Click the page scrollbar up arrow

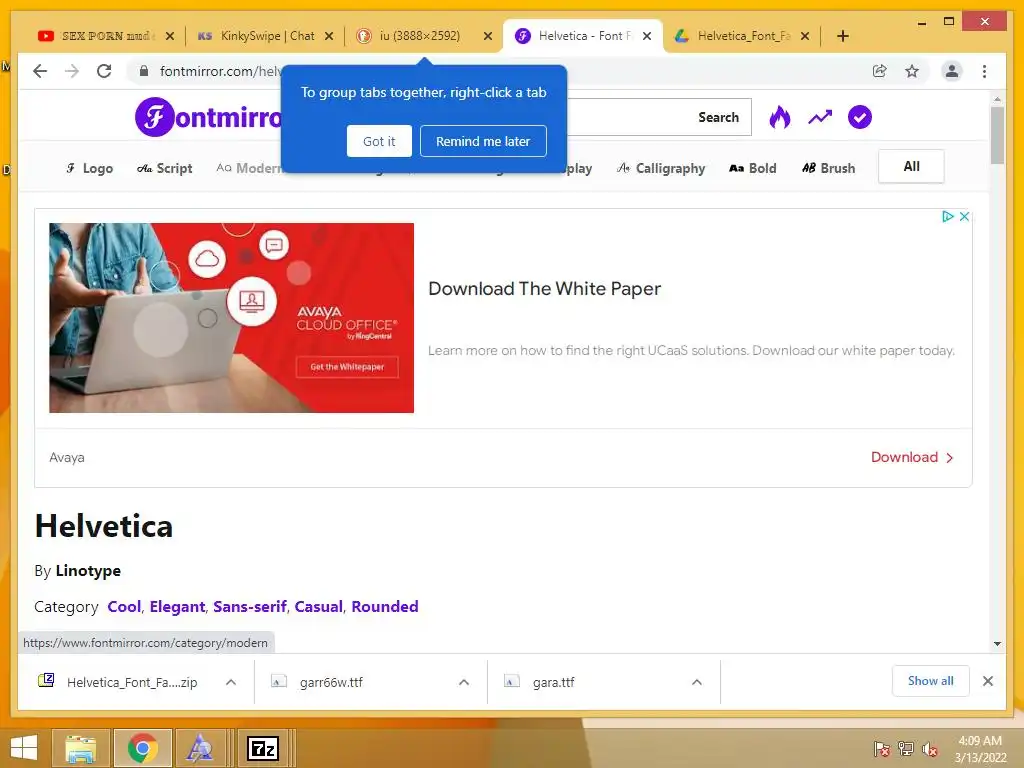point(997,99)
